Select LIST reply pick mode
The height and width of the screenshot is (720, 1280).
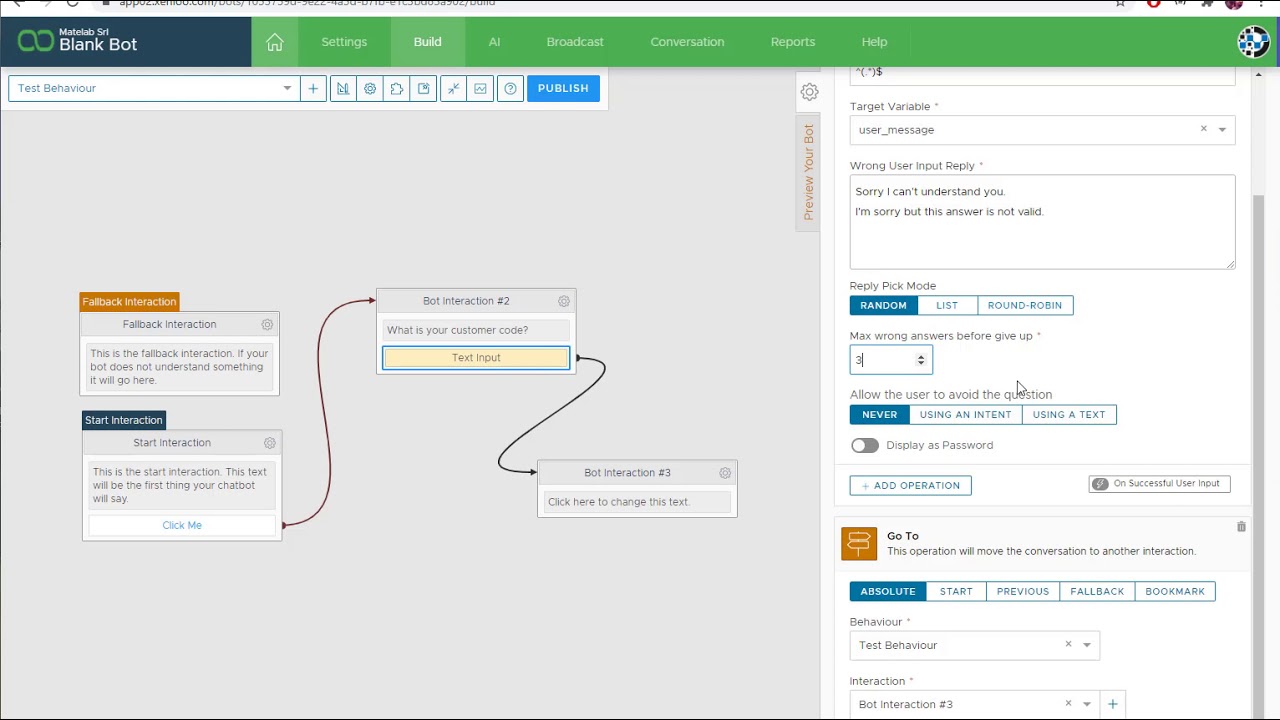click(x=947, y=305)
